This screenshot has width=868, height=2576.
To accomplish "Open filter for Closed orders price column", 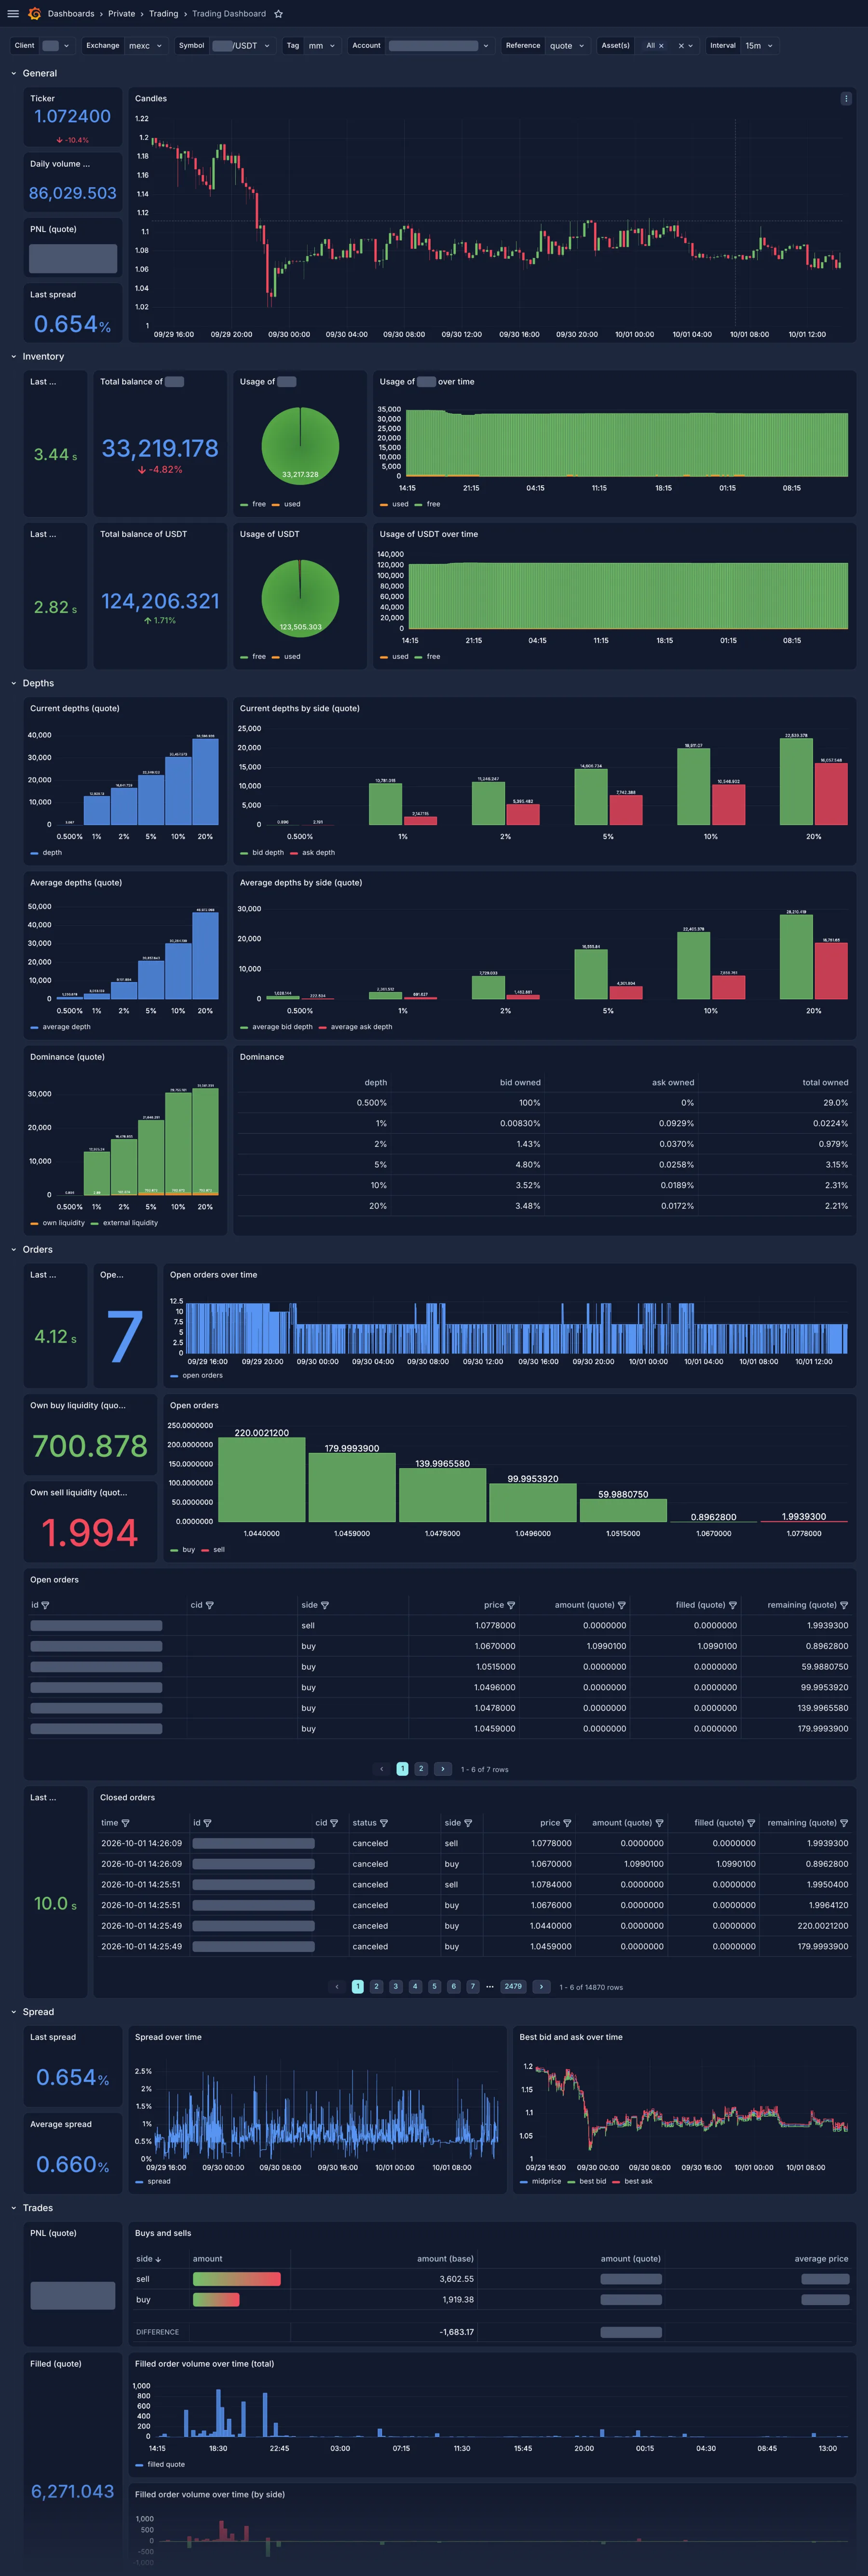I will (x=567, y=1823).
